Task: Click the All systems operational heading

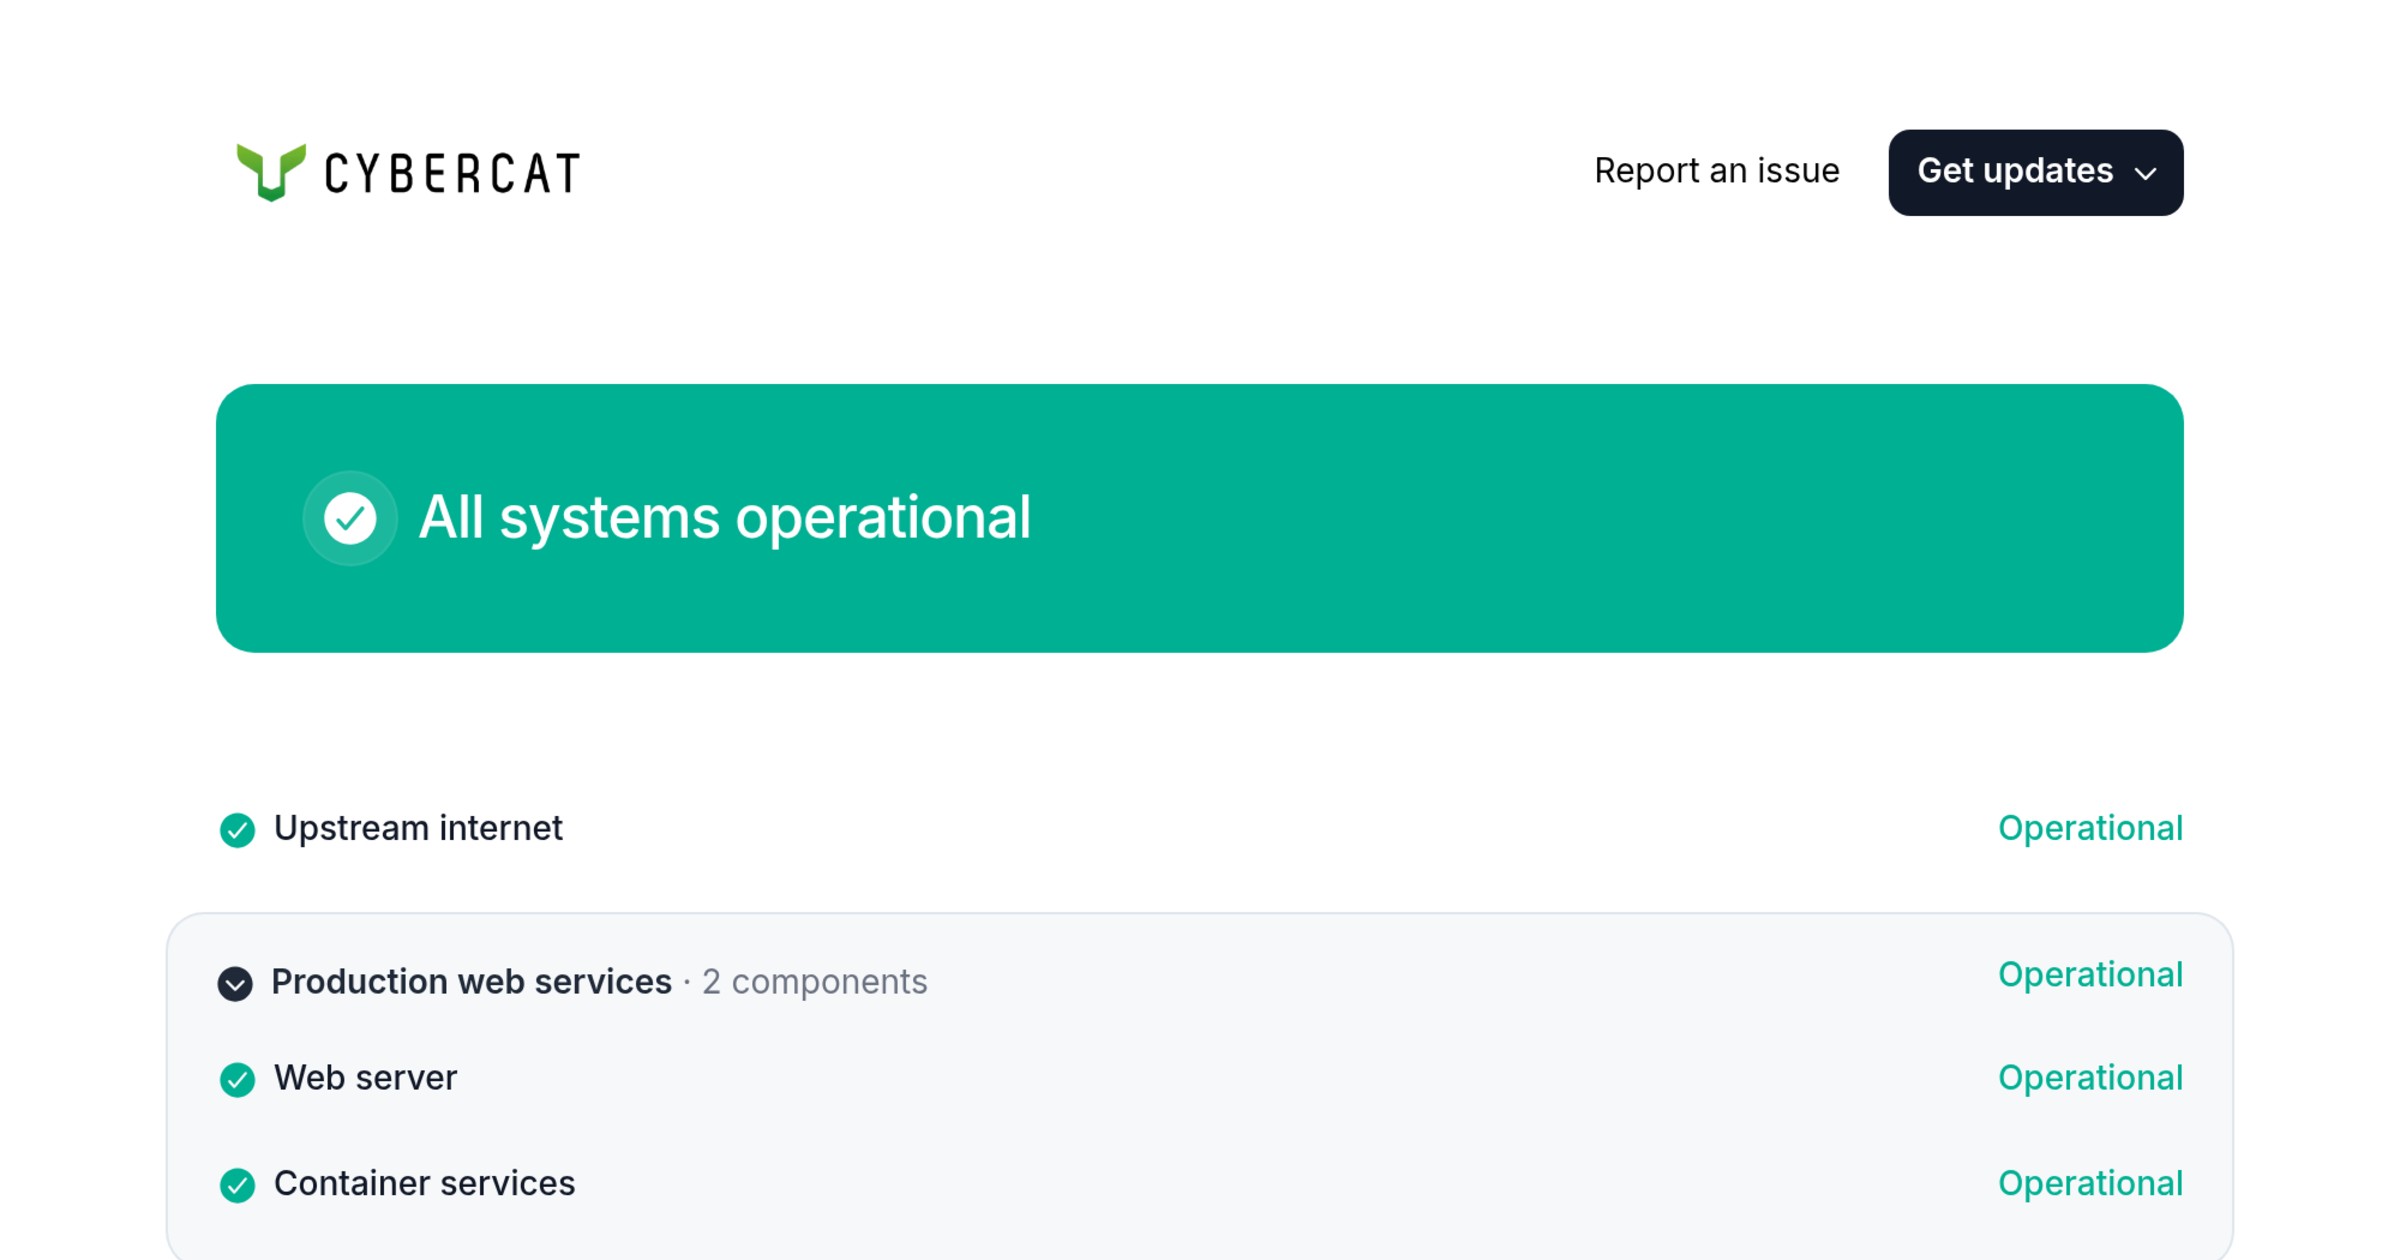Action: click(724, 518)
